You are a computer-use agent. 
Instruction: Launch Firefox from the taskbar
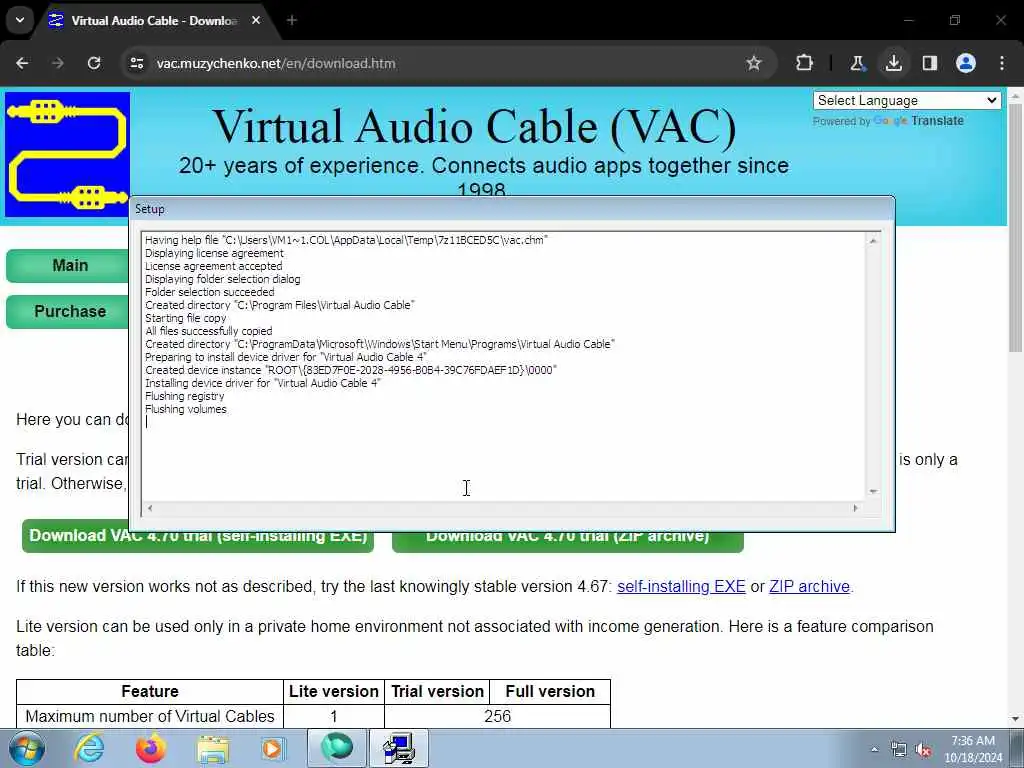click(x=150, y=748)
